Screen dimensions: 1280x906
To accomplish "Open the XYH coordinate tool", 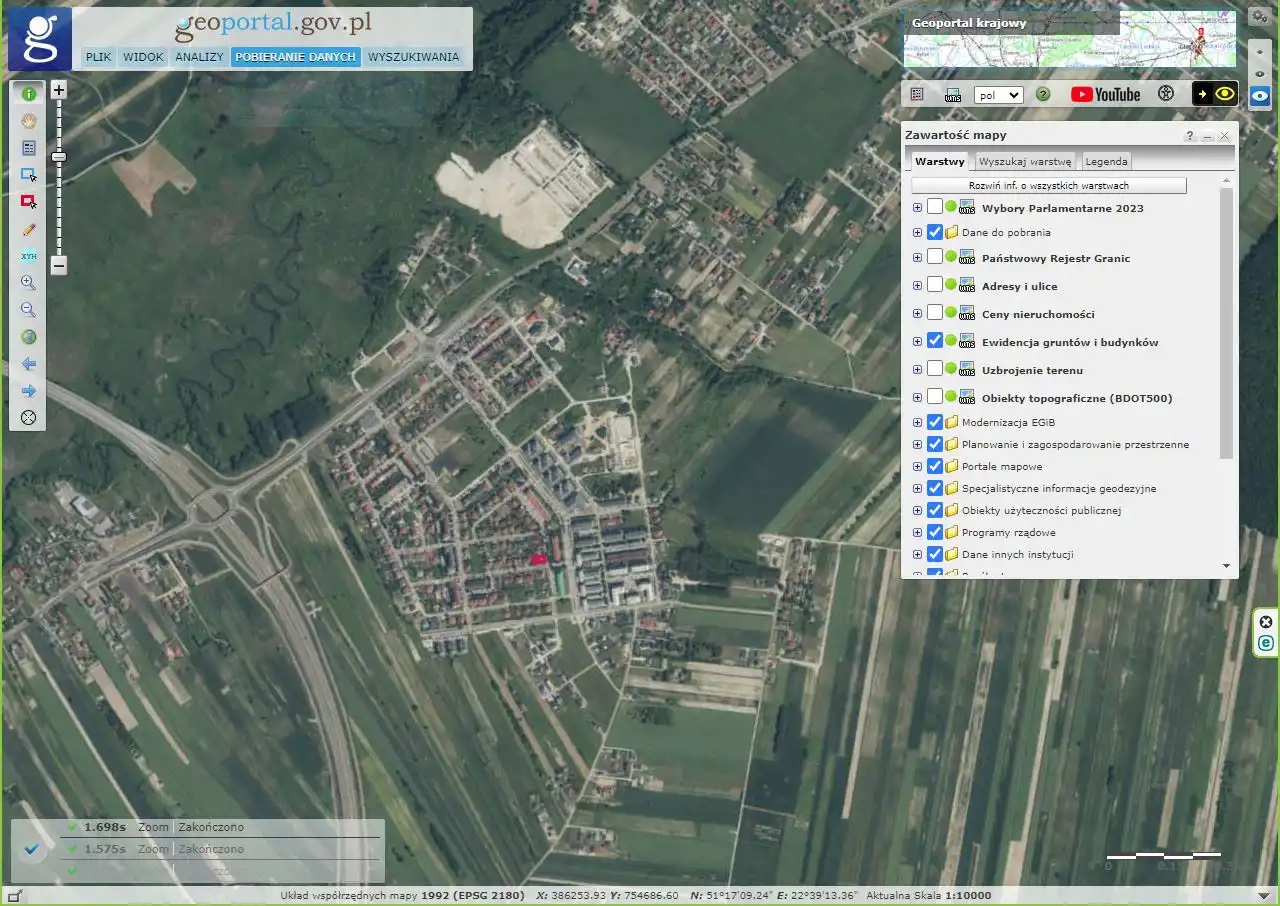I will (x=29, y=256).
